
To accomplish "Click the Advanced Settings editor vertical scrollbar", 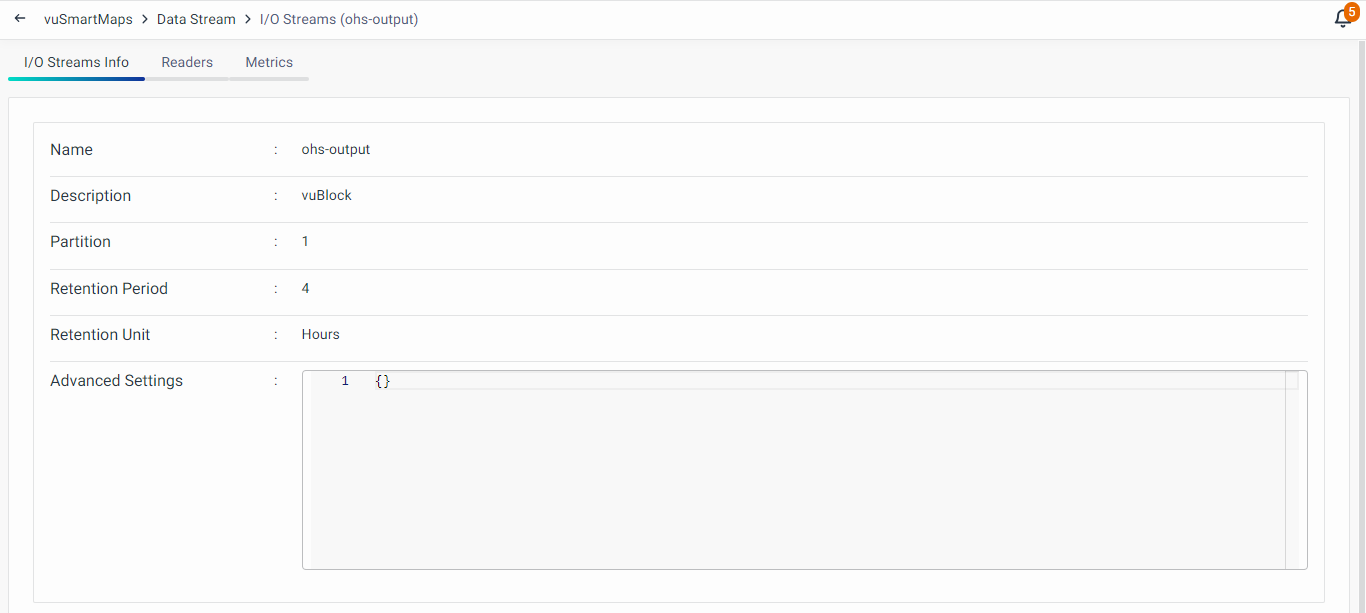I will click(x=1292, y=470).
